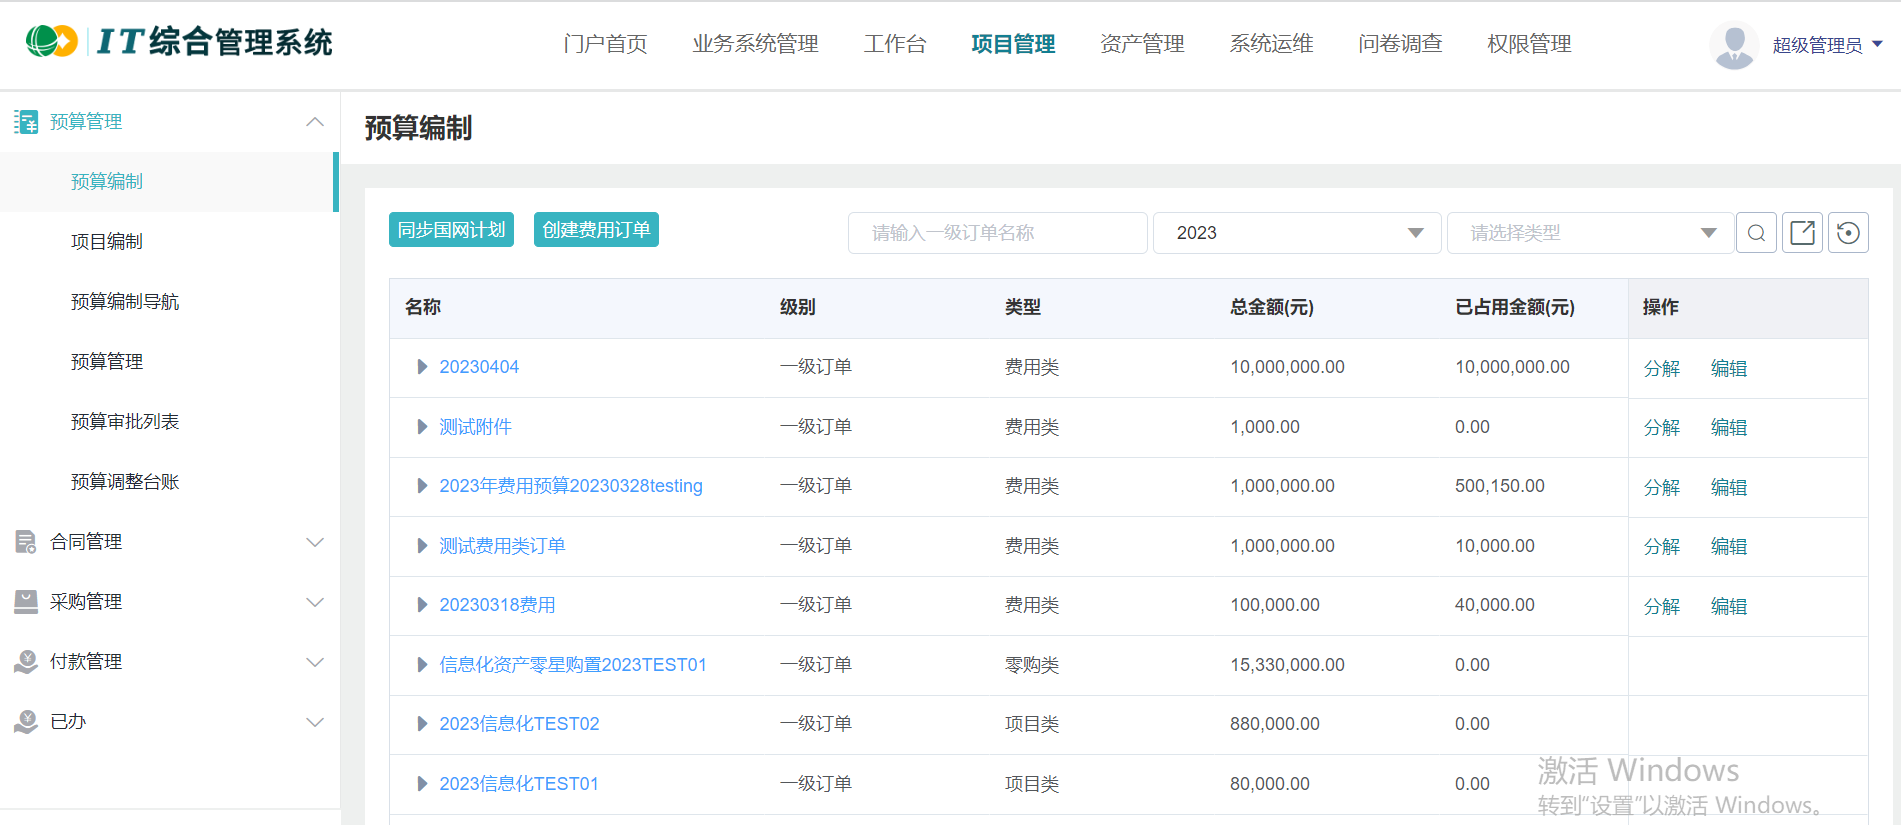Screen dimensions: 1901x825
Task: Click the 超级管理员 avatar icon
Action: click(1734, 45)
